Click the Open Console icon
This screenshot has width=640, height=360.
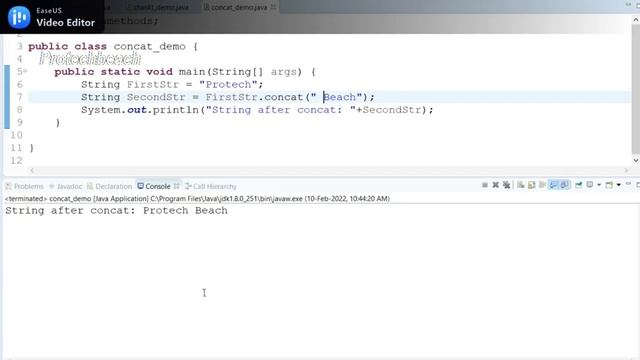tap(609, 185)
